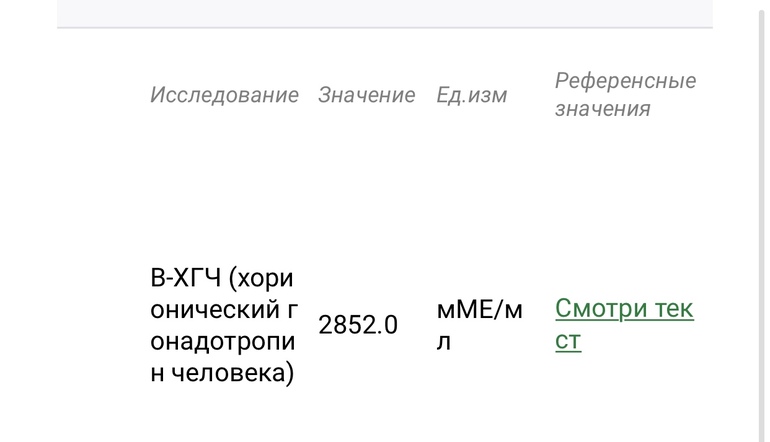Click the "Значение" column header
This screenshot has height=442, width=770.
366,95
